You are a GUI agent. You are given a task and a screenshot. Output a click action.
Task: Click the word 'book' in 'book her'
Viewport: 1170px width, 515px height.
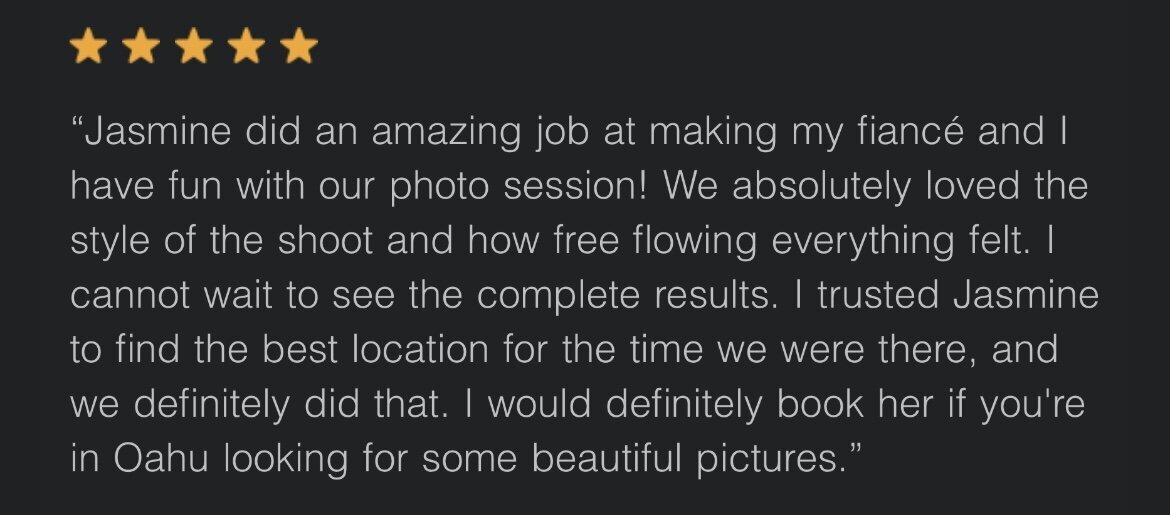pos(820,404)
